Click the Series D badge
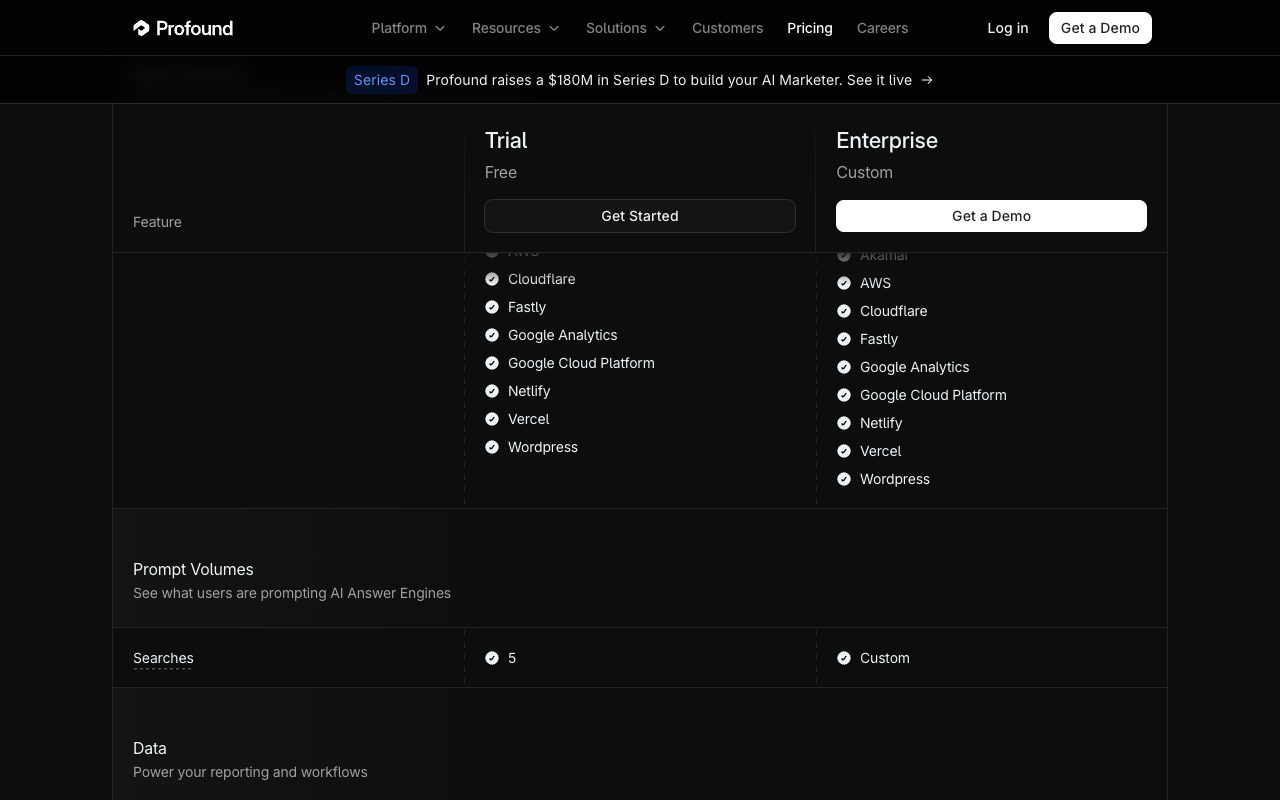This screenshot has width=1280, height=800. 382,80
